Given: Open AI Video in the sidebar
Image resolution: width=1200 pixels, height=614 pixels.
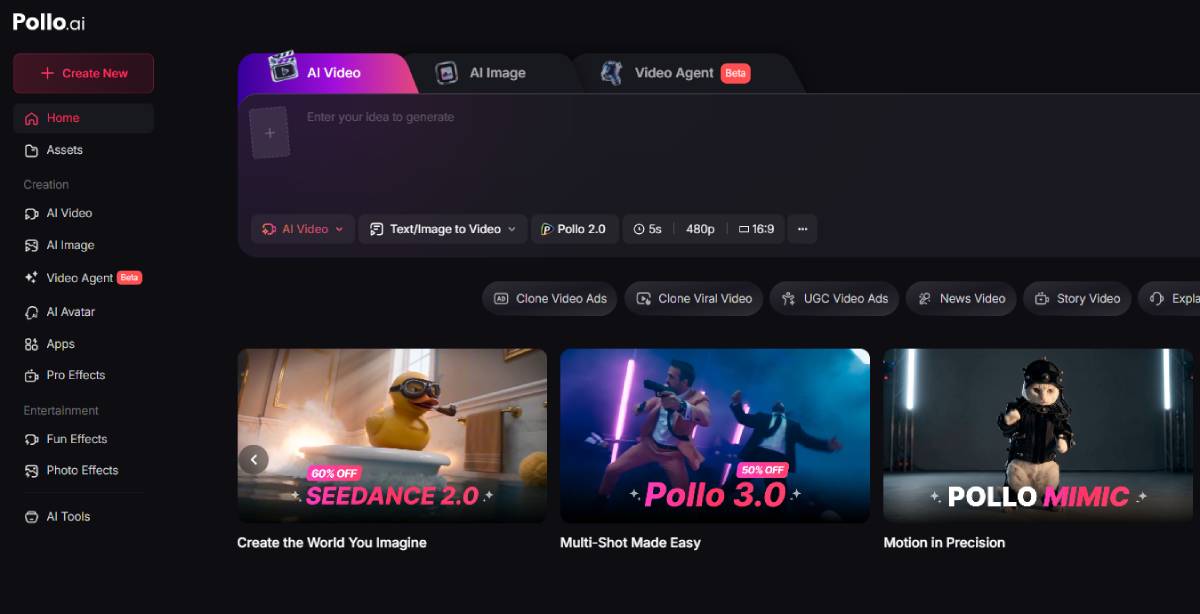Looking at the screenshot, I should coord(84,213).
